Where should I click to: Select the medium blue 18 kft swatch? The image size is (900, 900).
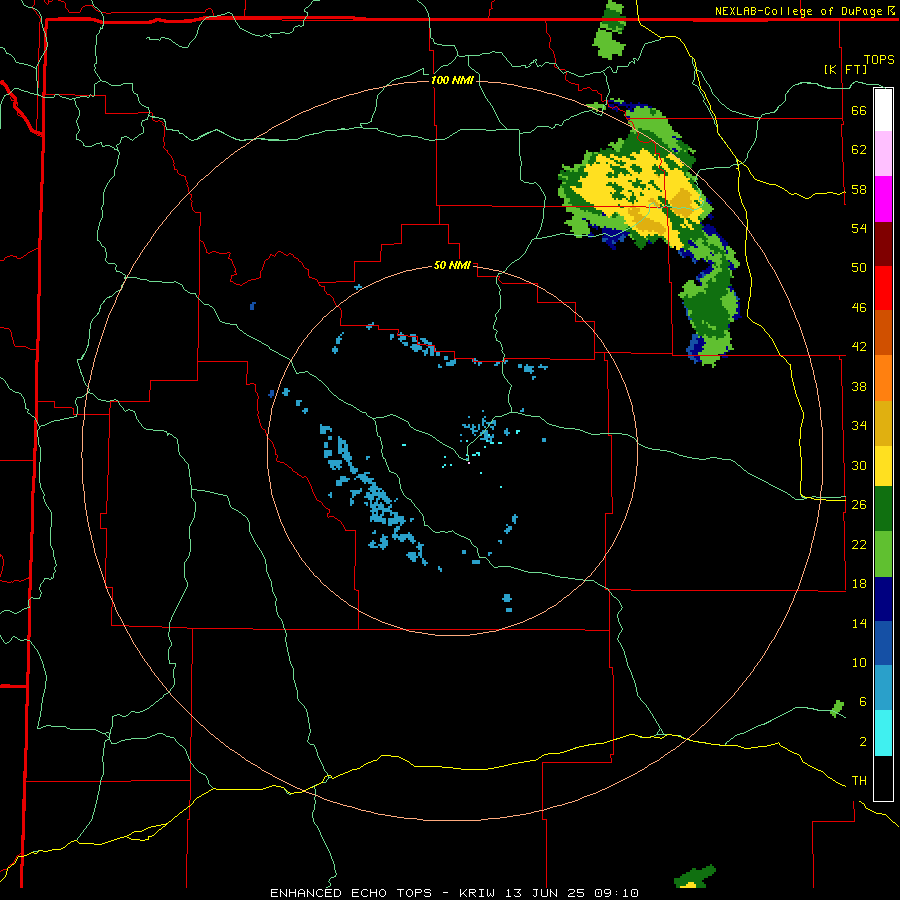883,643
